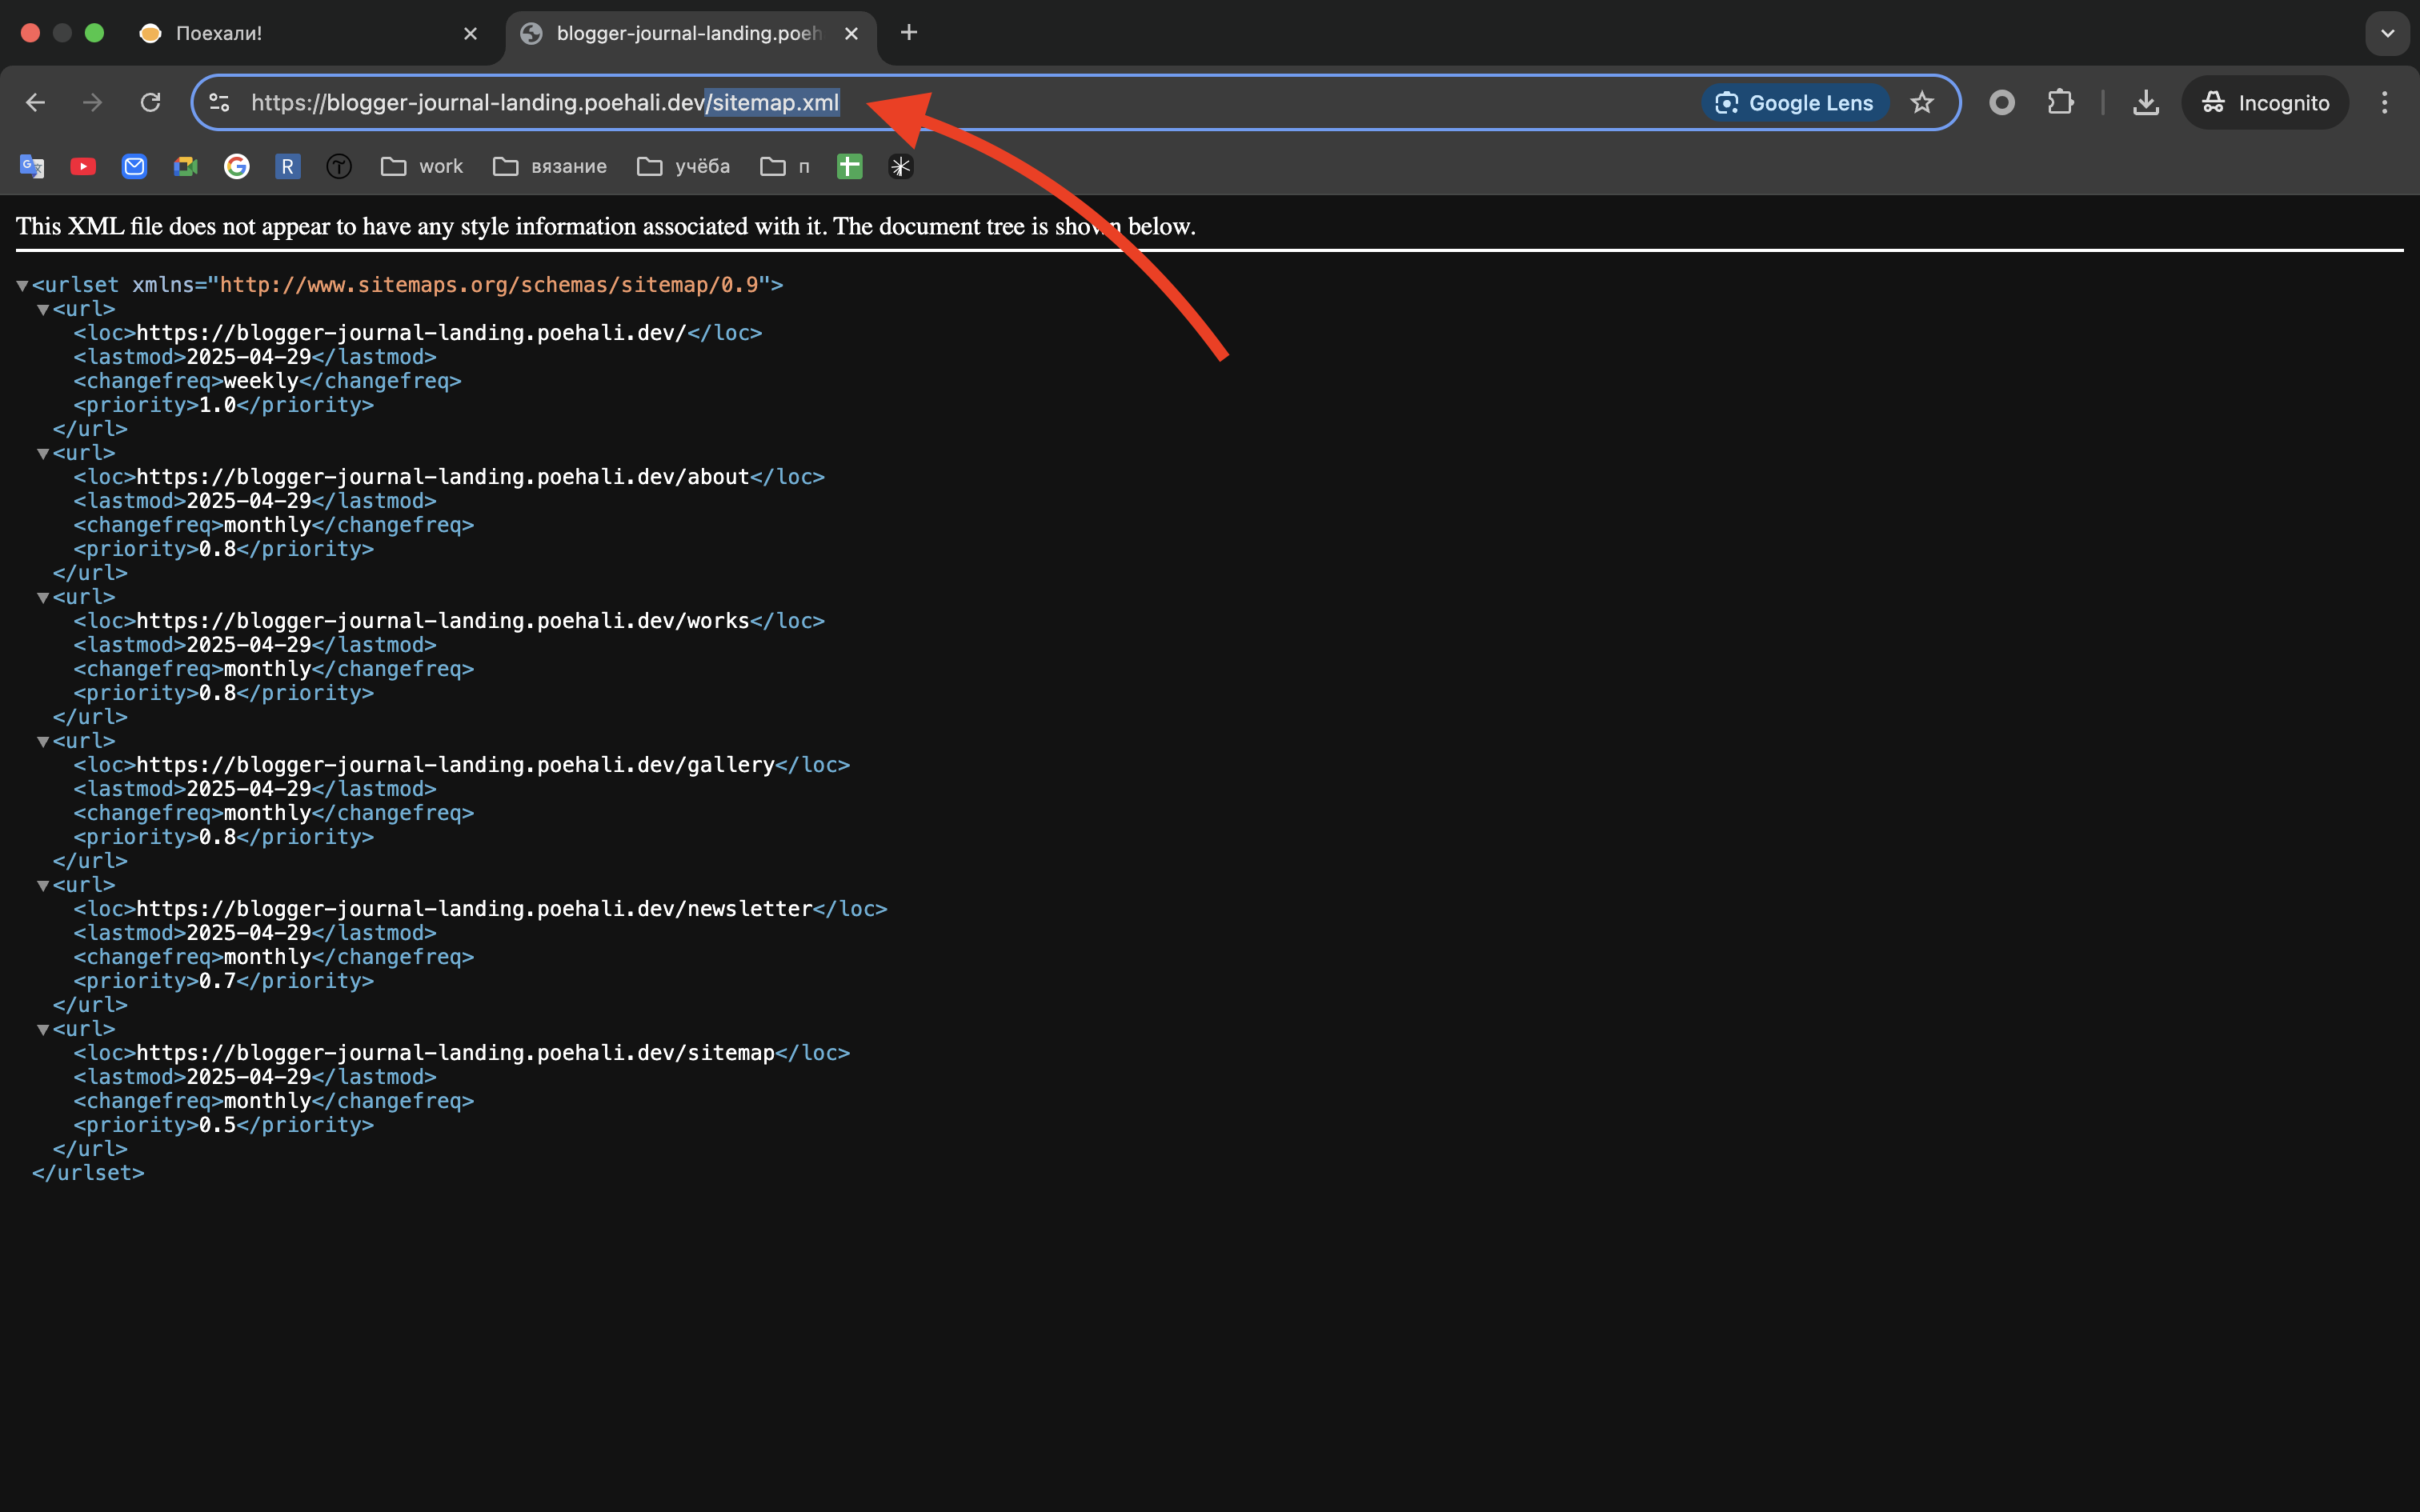2420x1512 pixels.
Task: Open the Google Sheets bookmark
Action: 848,166
